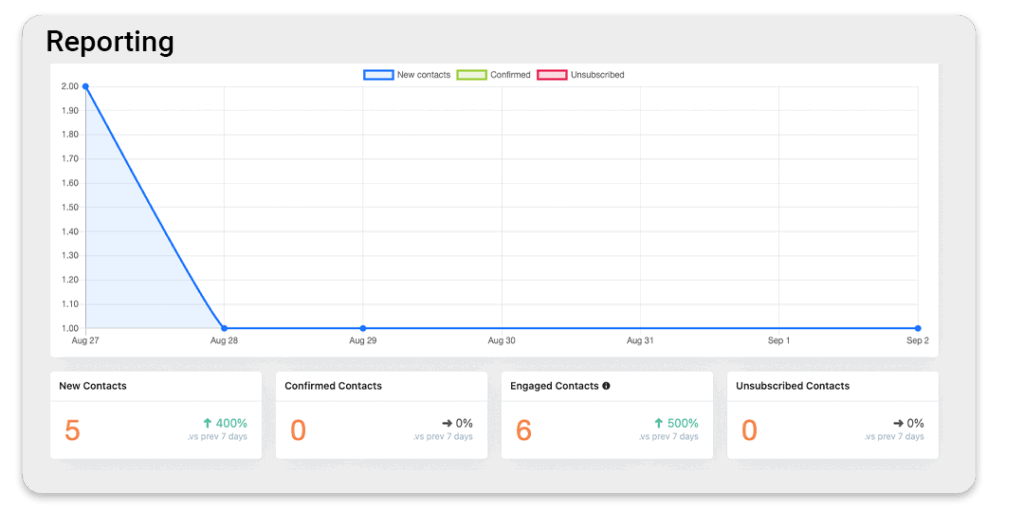The width and height of the screenshot is (1024, 512).
Task: Open the Confirmed Contacts card title
Action: click(x=333, y=386)
